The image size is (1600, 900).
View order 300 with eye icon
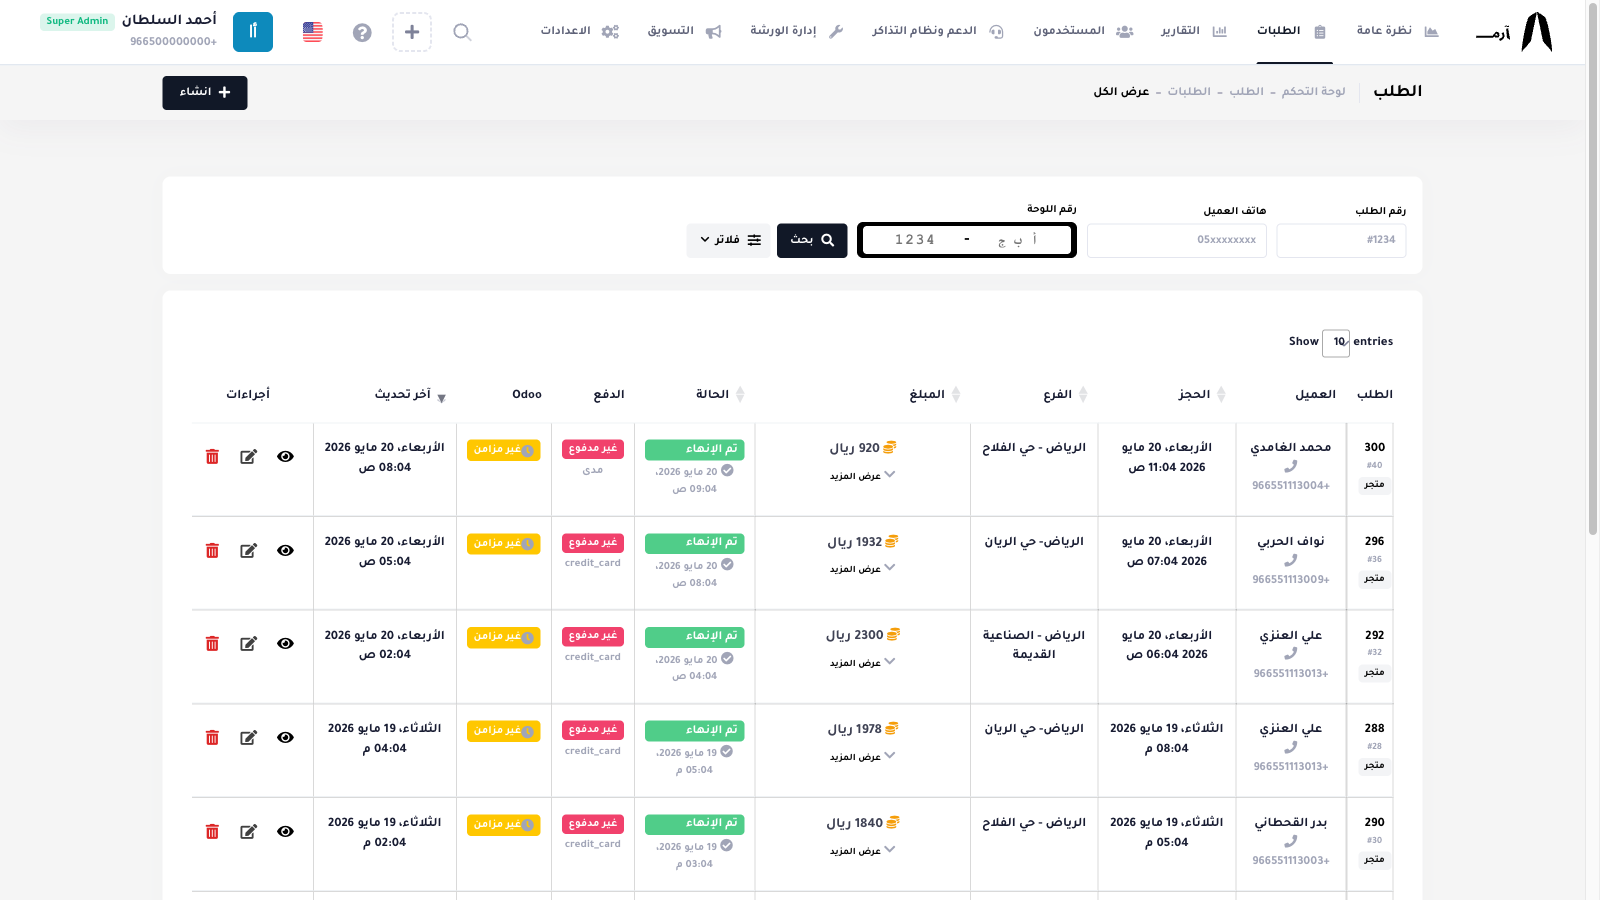tap(286, 457)
